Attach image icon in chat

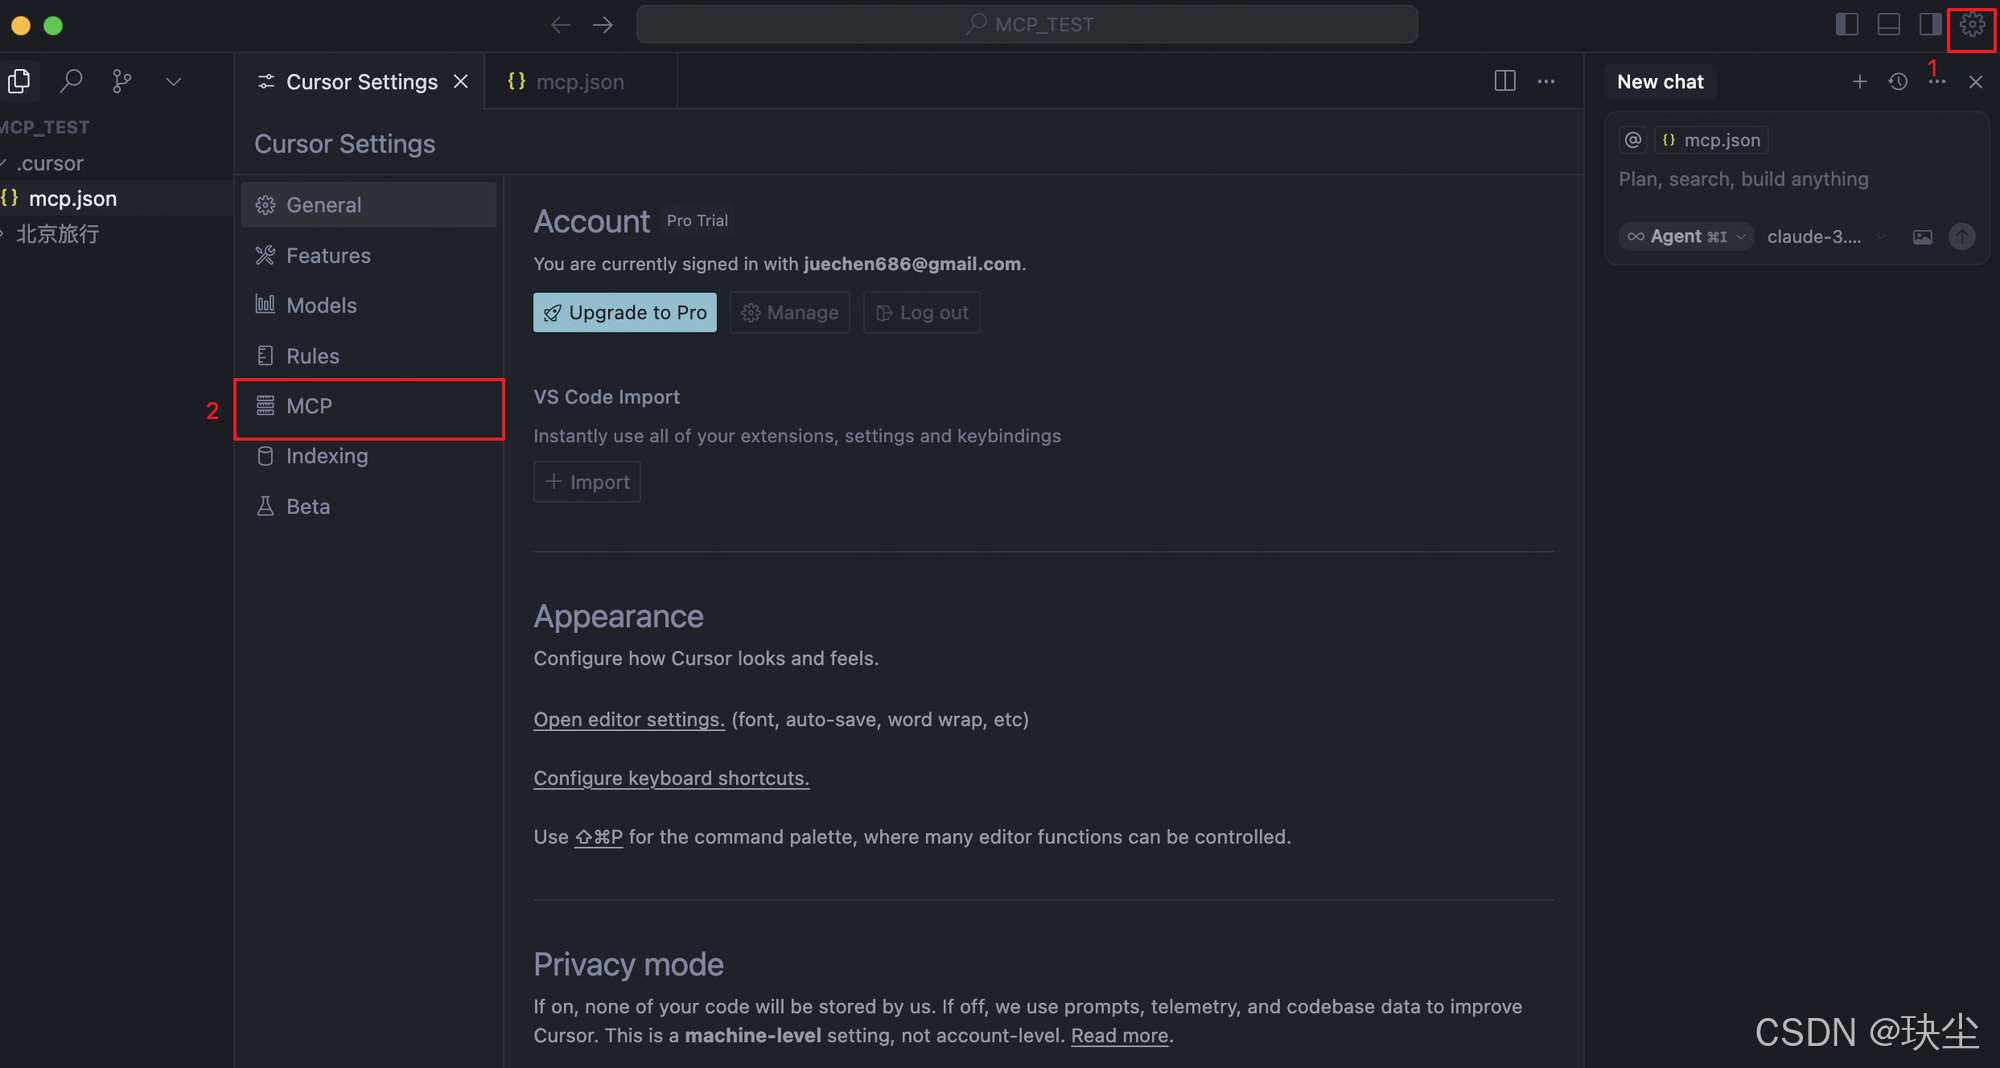click(x=1922, y=237)
